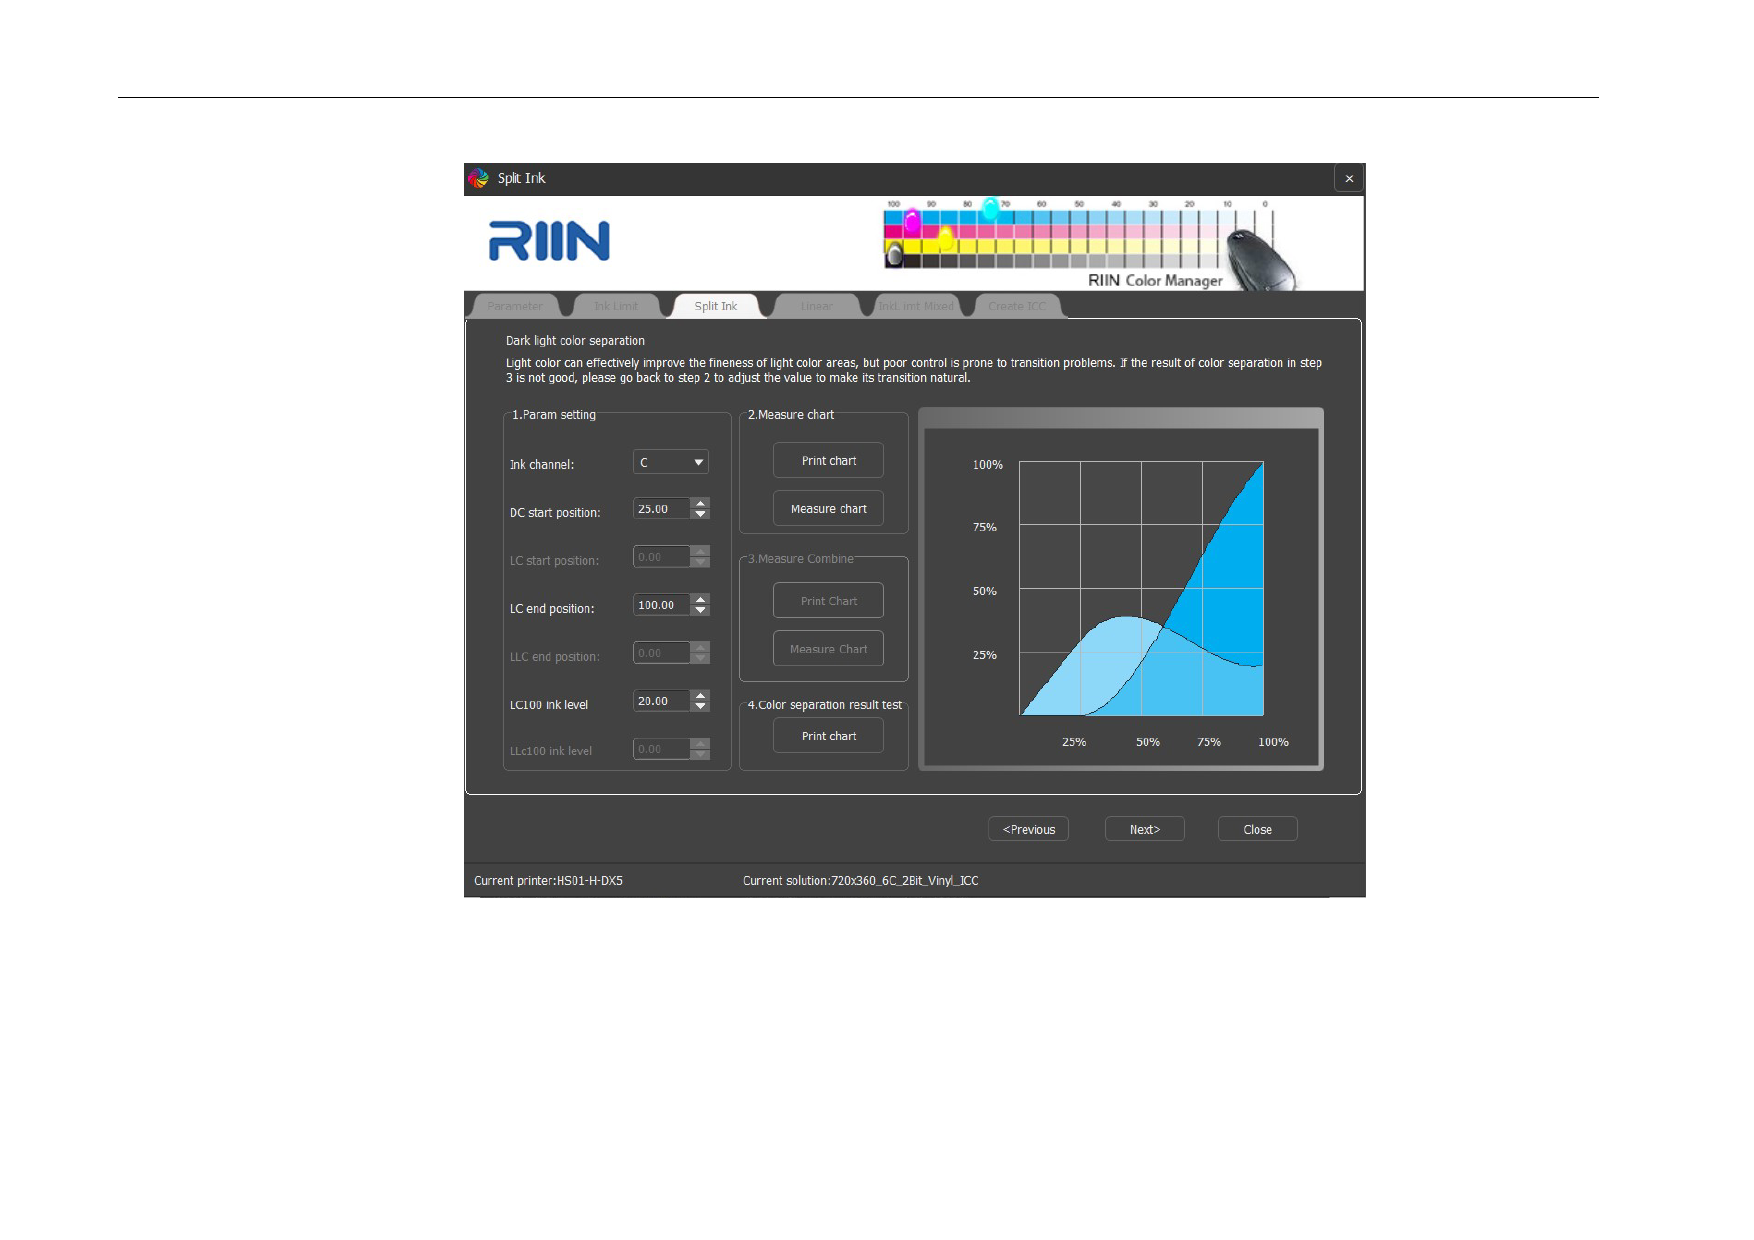The height and width of the screenshot is (1240, 1754).
Task: Decrease DC start position with down arrow
Action: click(x=701, y=514)
